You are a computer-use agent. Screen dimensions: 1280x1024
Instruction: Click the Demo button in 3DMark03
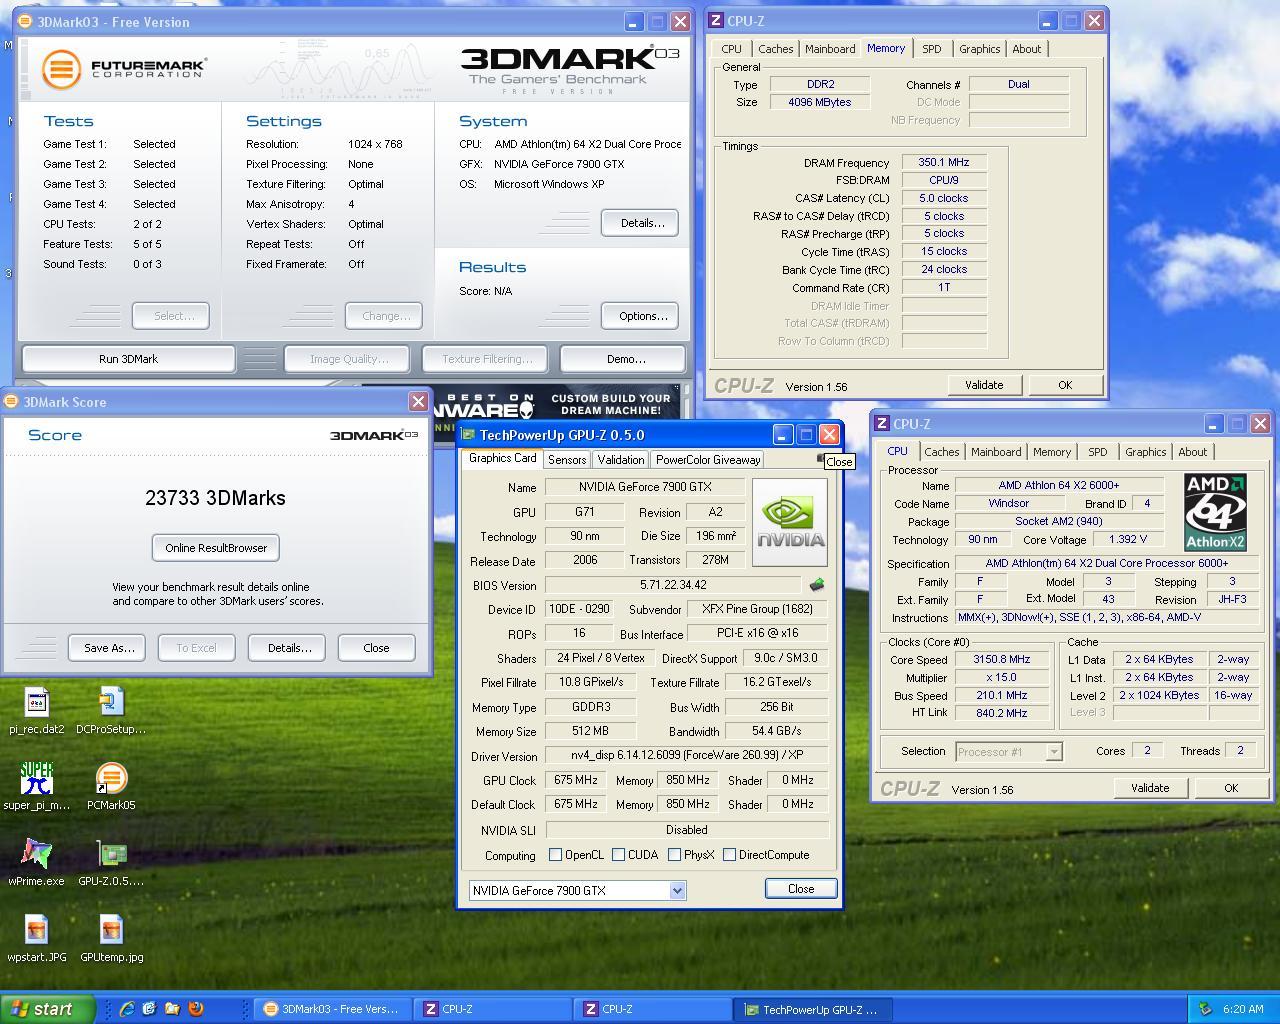(625, 359)
